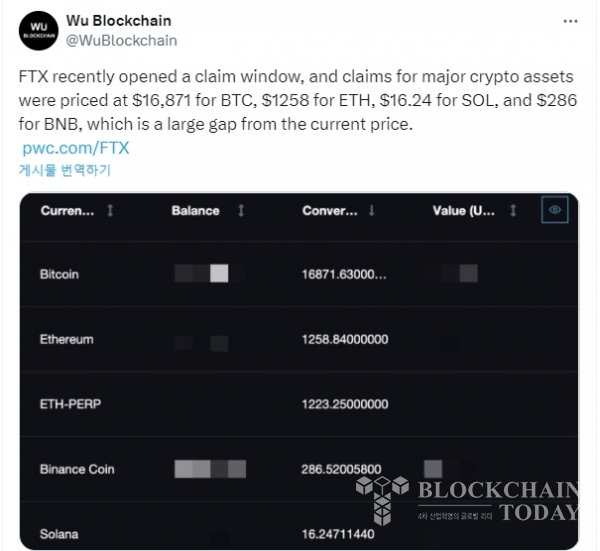Select the Ethereum row
The height and width of the screenshot is (551, 600).
click(299, 339)
